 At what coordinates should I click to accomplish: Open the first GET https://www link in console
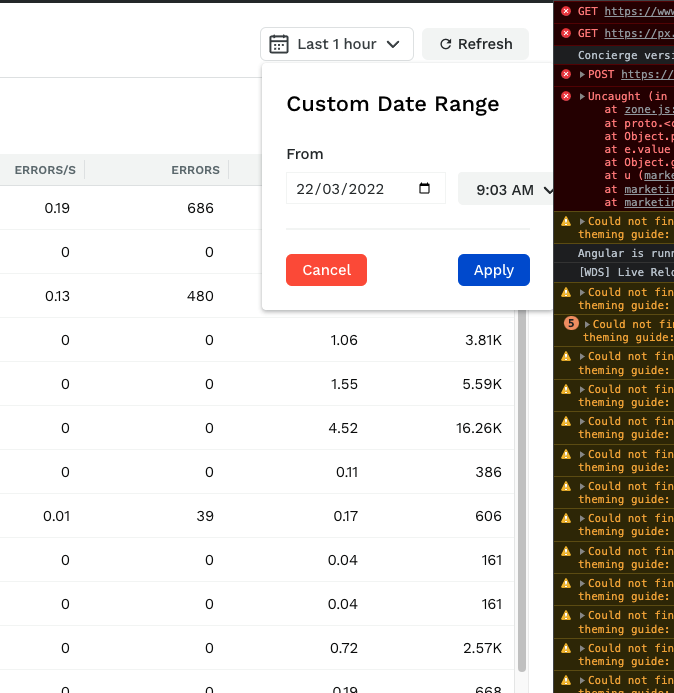[x=639, y=11]
